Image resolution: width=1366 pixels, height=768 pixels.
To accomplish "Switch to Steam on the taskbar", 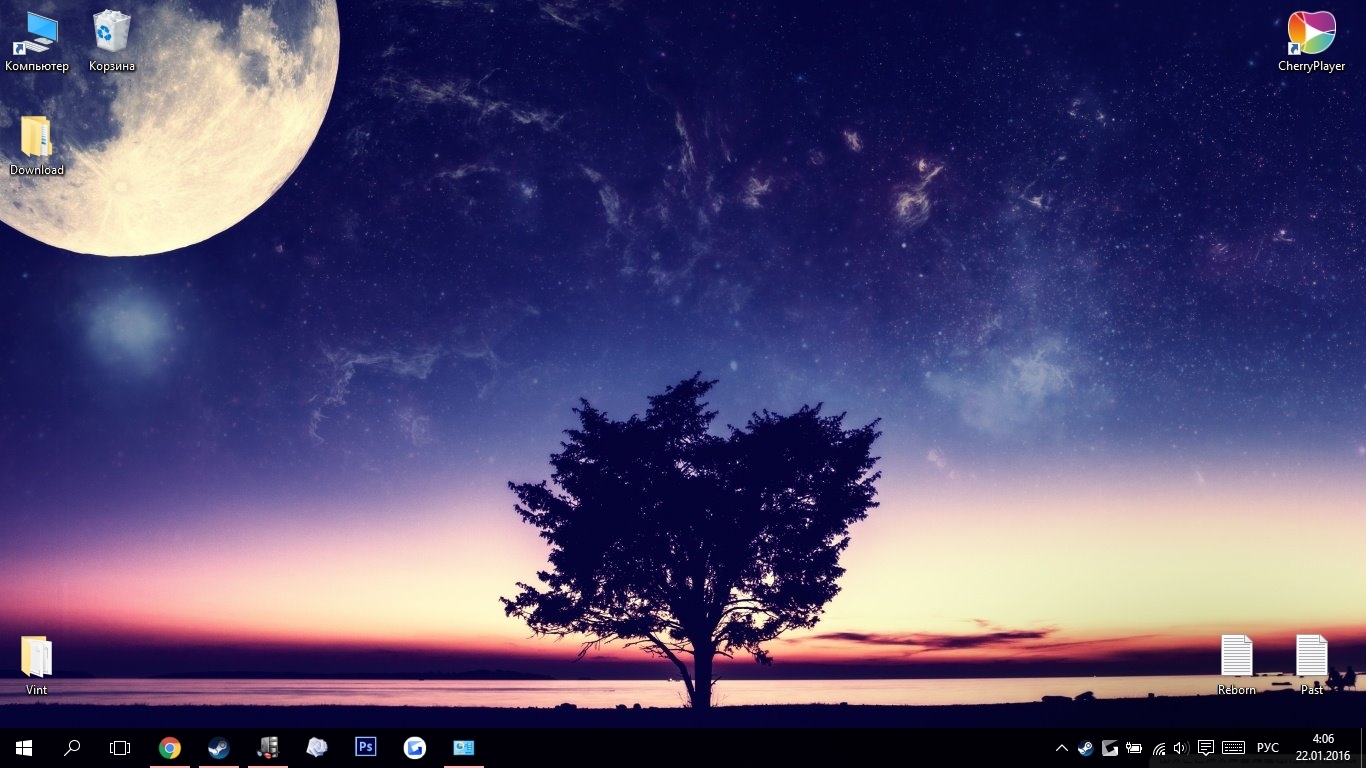I will [x=219, y=747].
